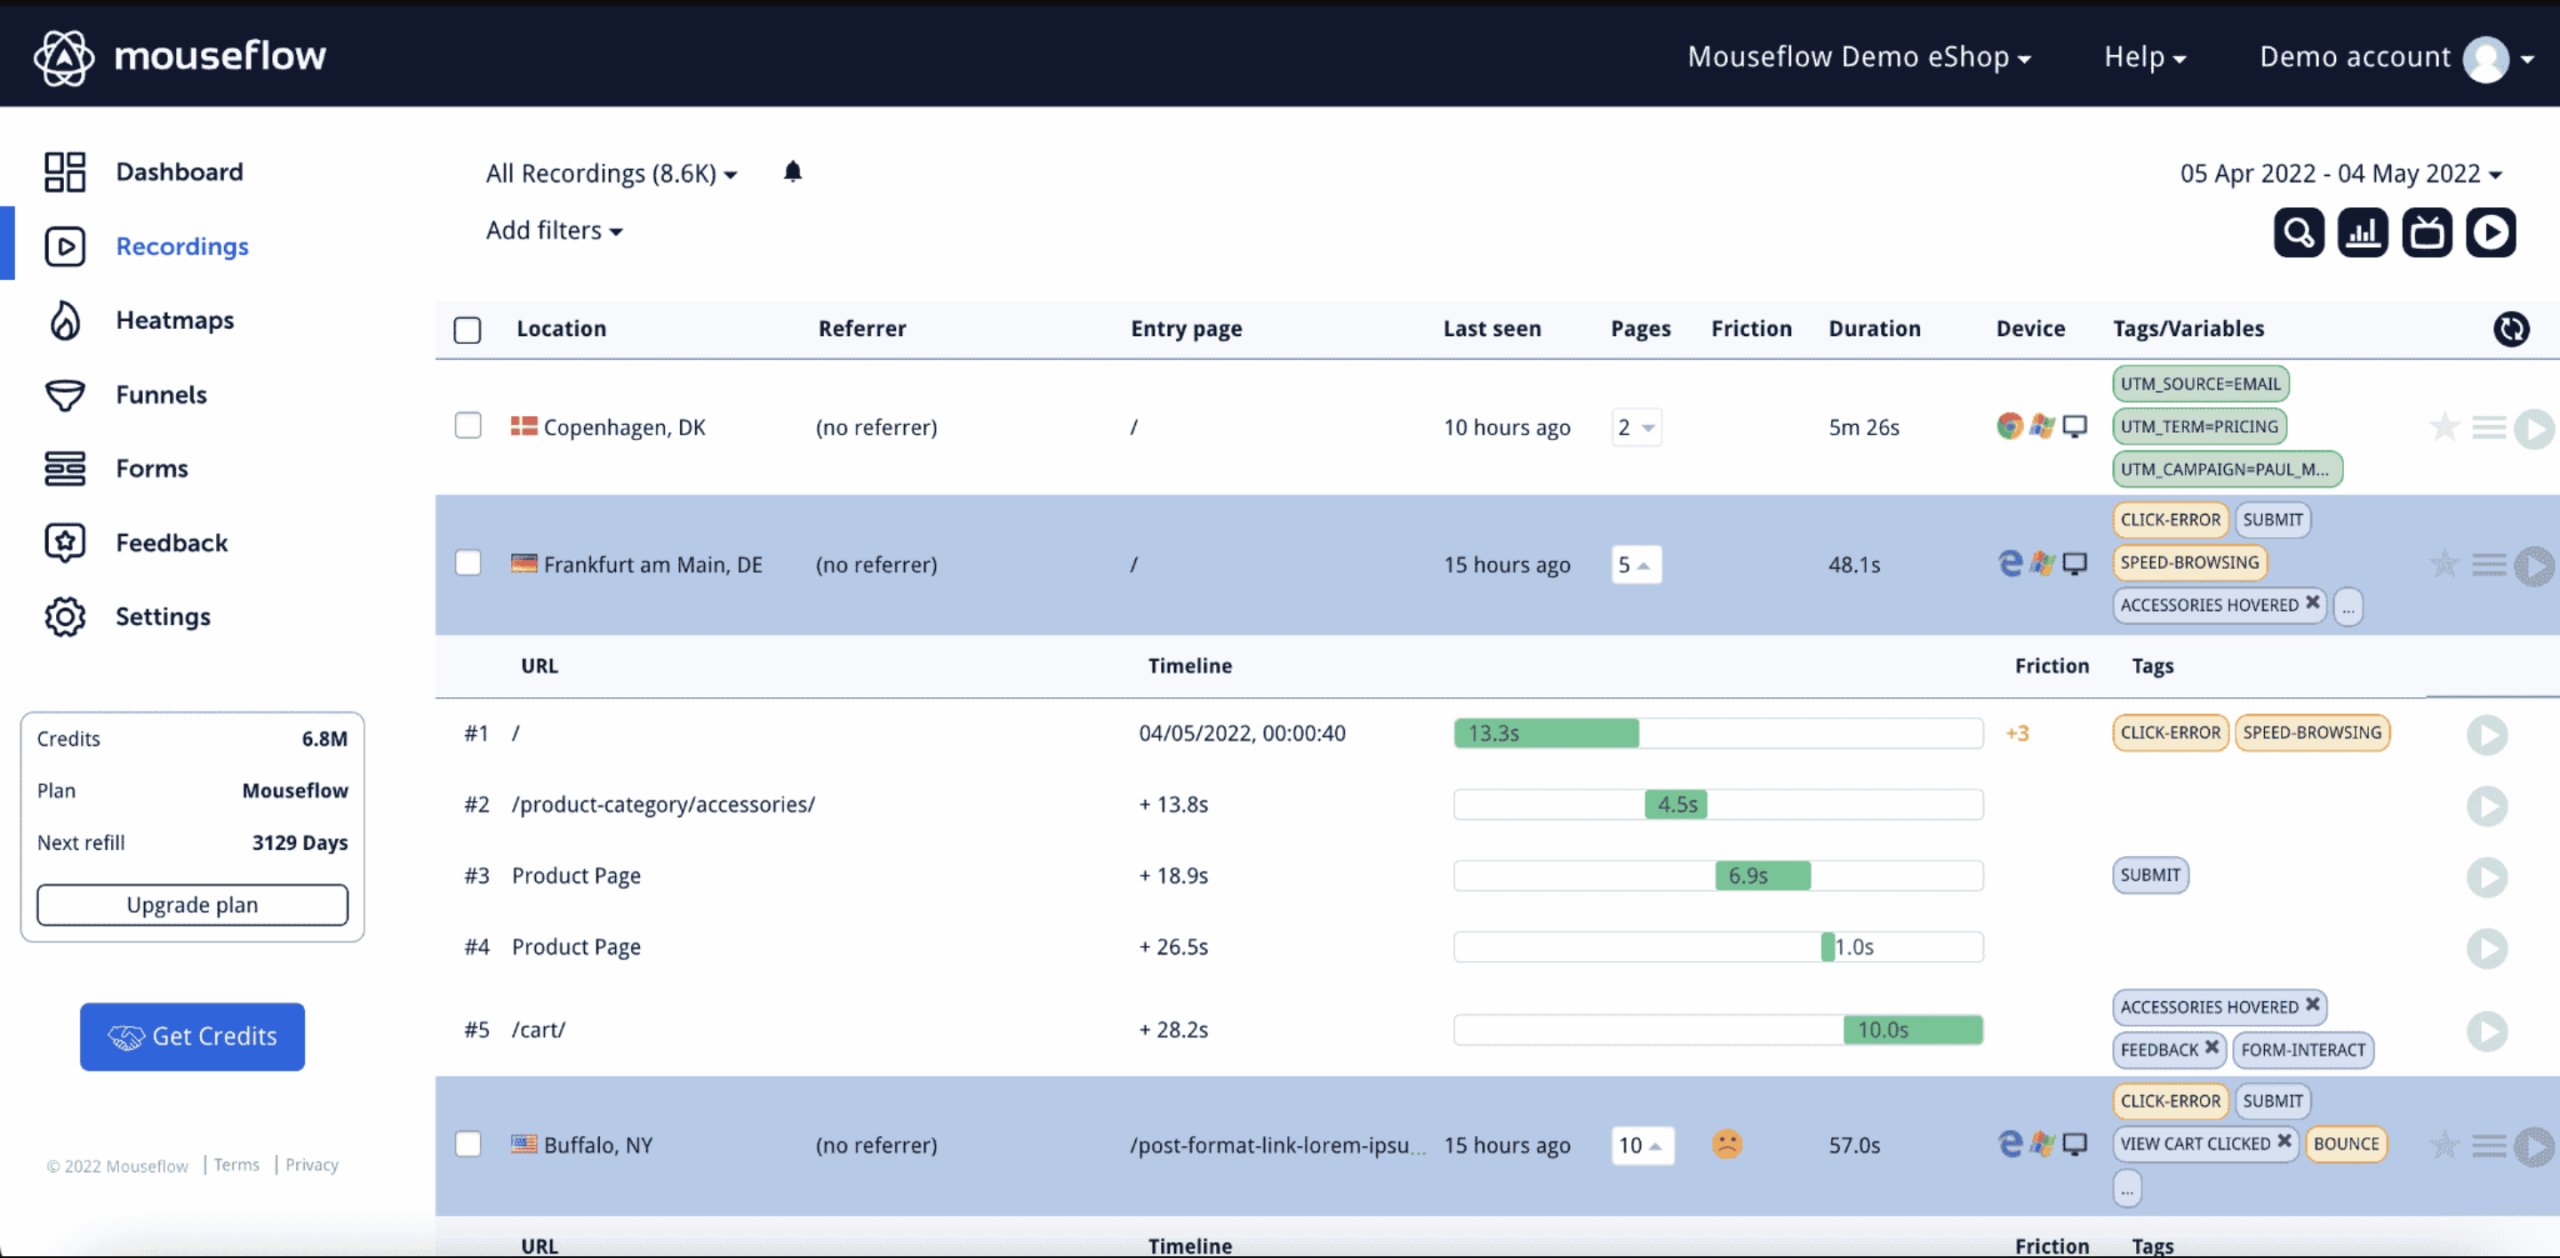The height and width of the screenshot is (1258, 2560).
Task: Tick the Frankfurt am Main row checkbox
Action: click(x=468, y=563)
